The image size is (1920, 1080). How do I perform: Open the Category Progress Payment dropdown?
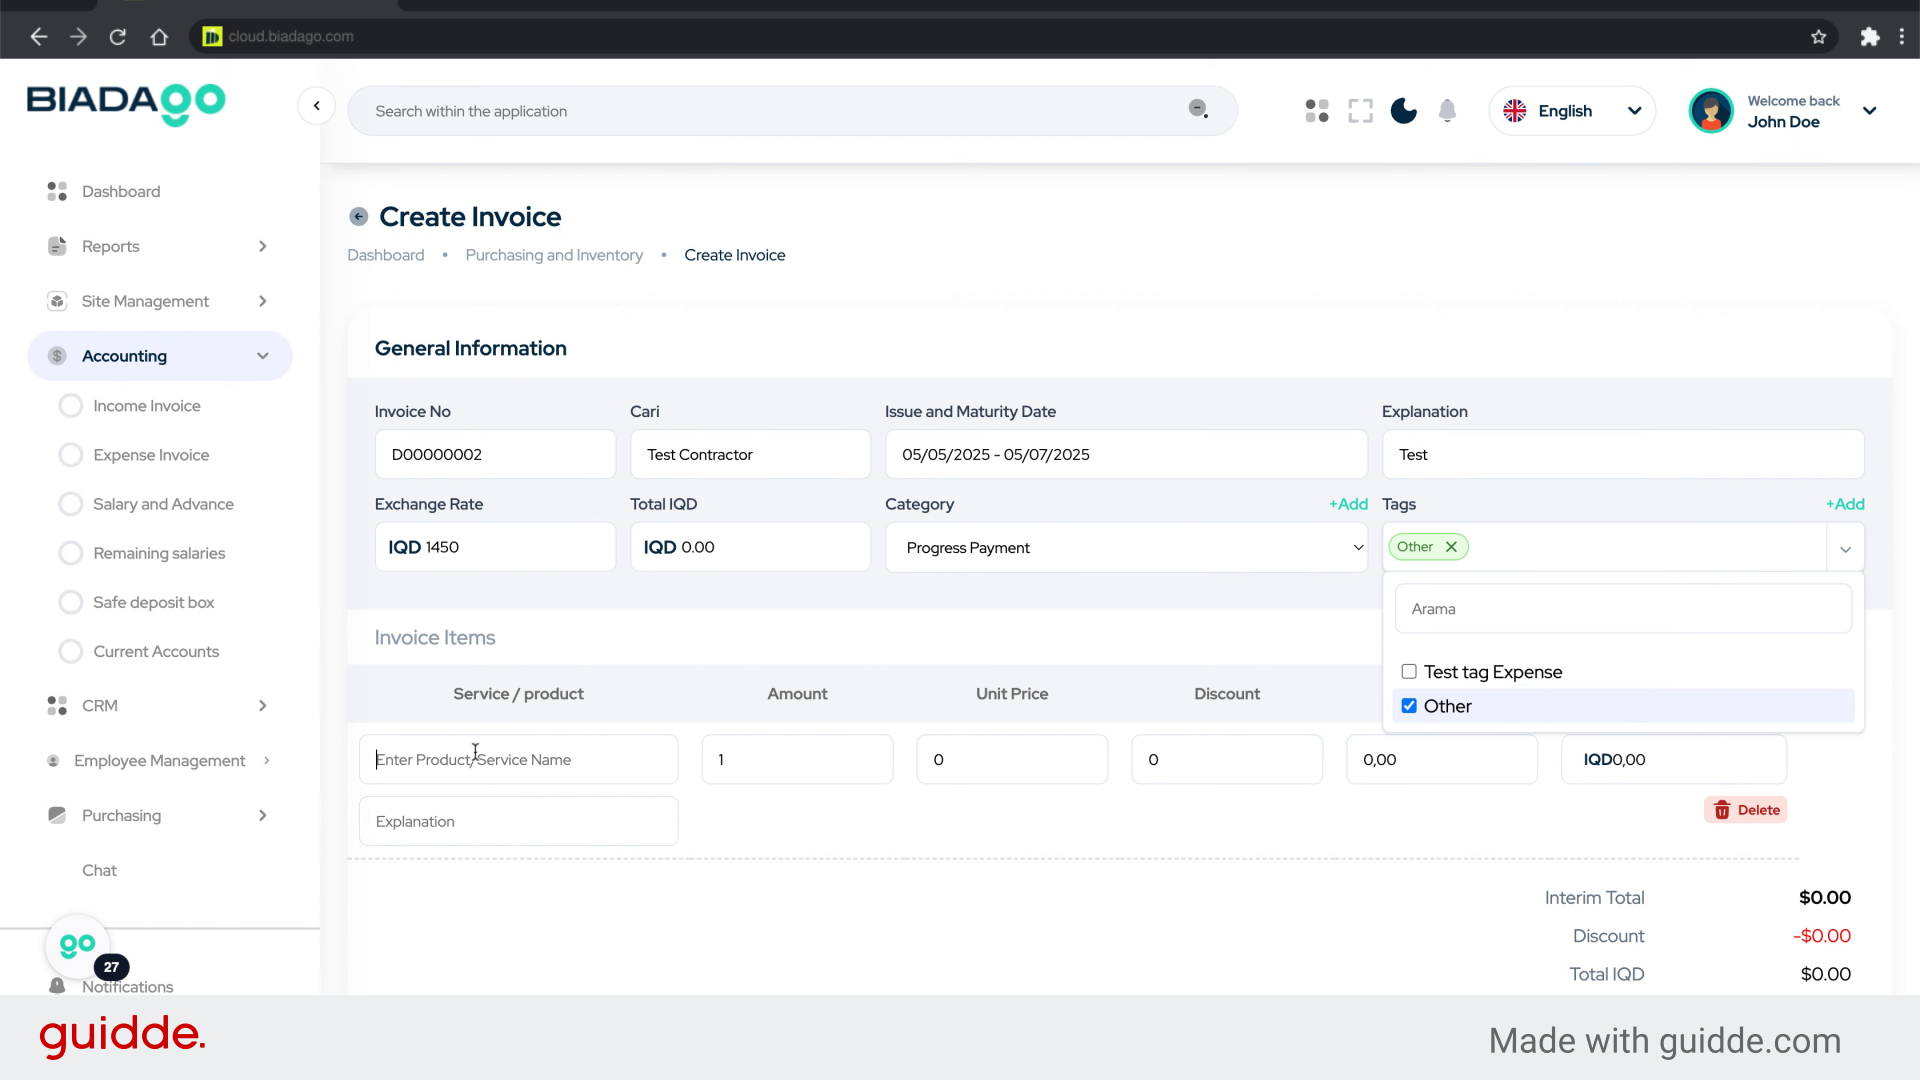[1125, 548]
